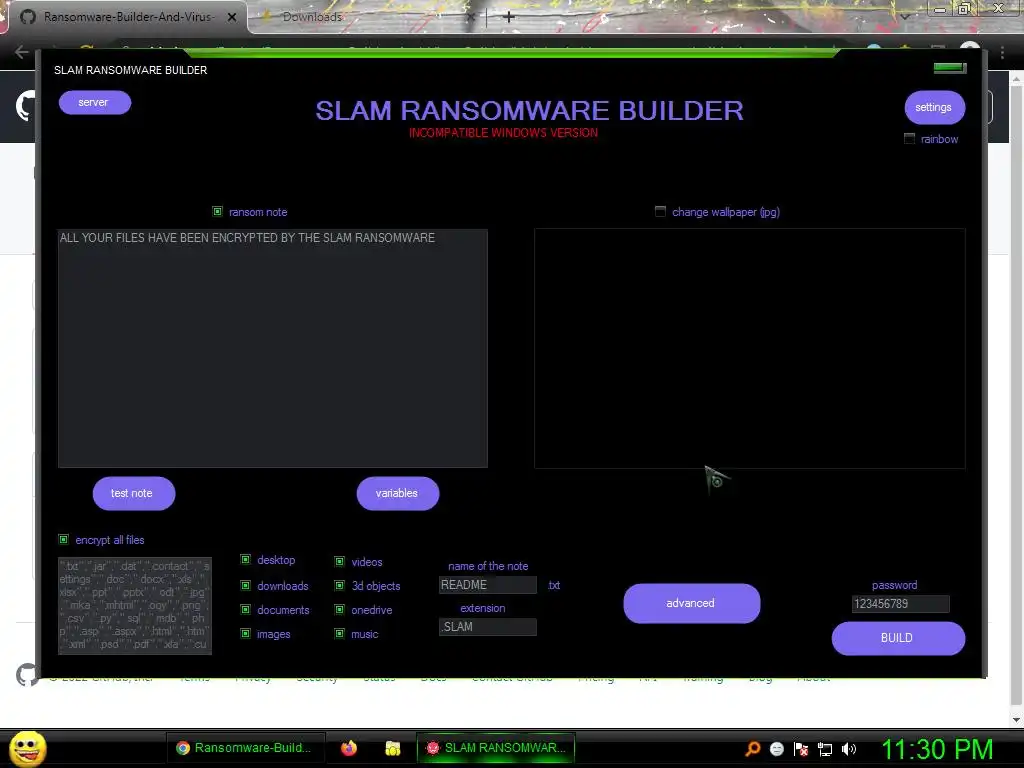Open the Chrome three-dot menu

pyautogui.click(x=1002, y=52)
